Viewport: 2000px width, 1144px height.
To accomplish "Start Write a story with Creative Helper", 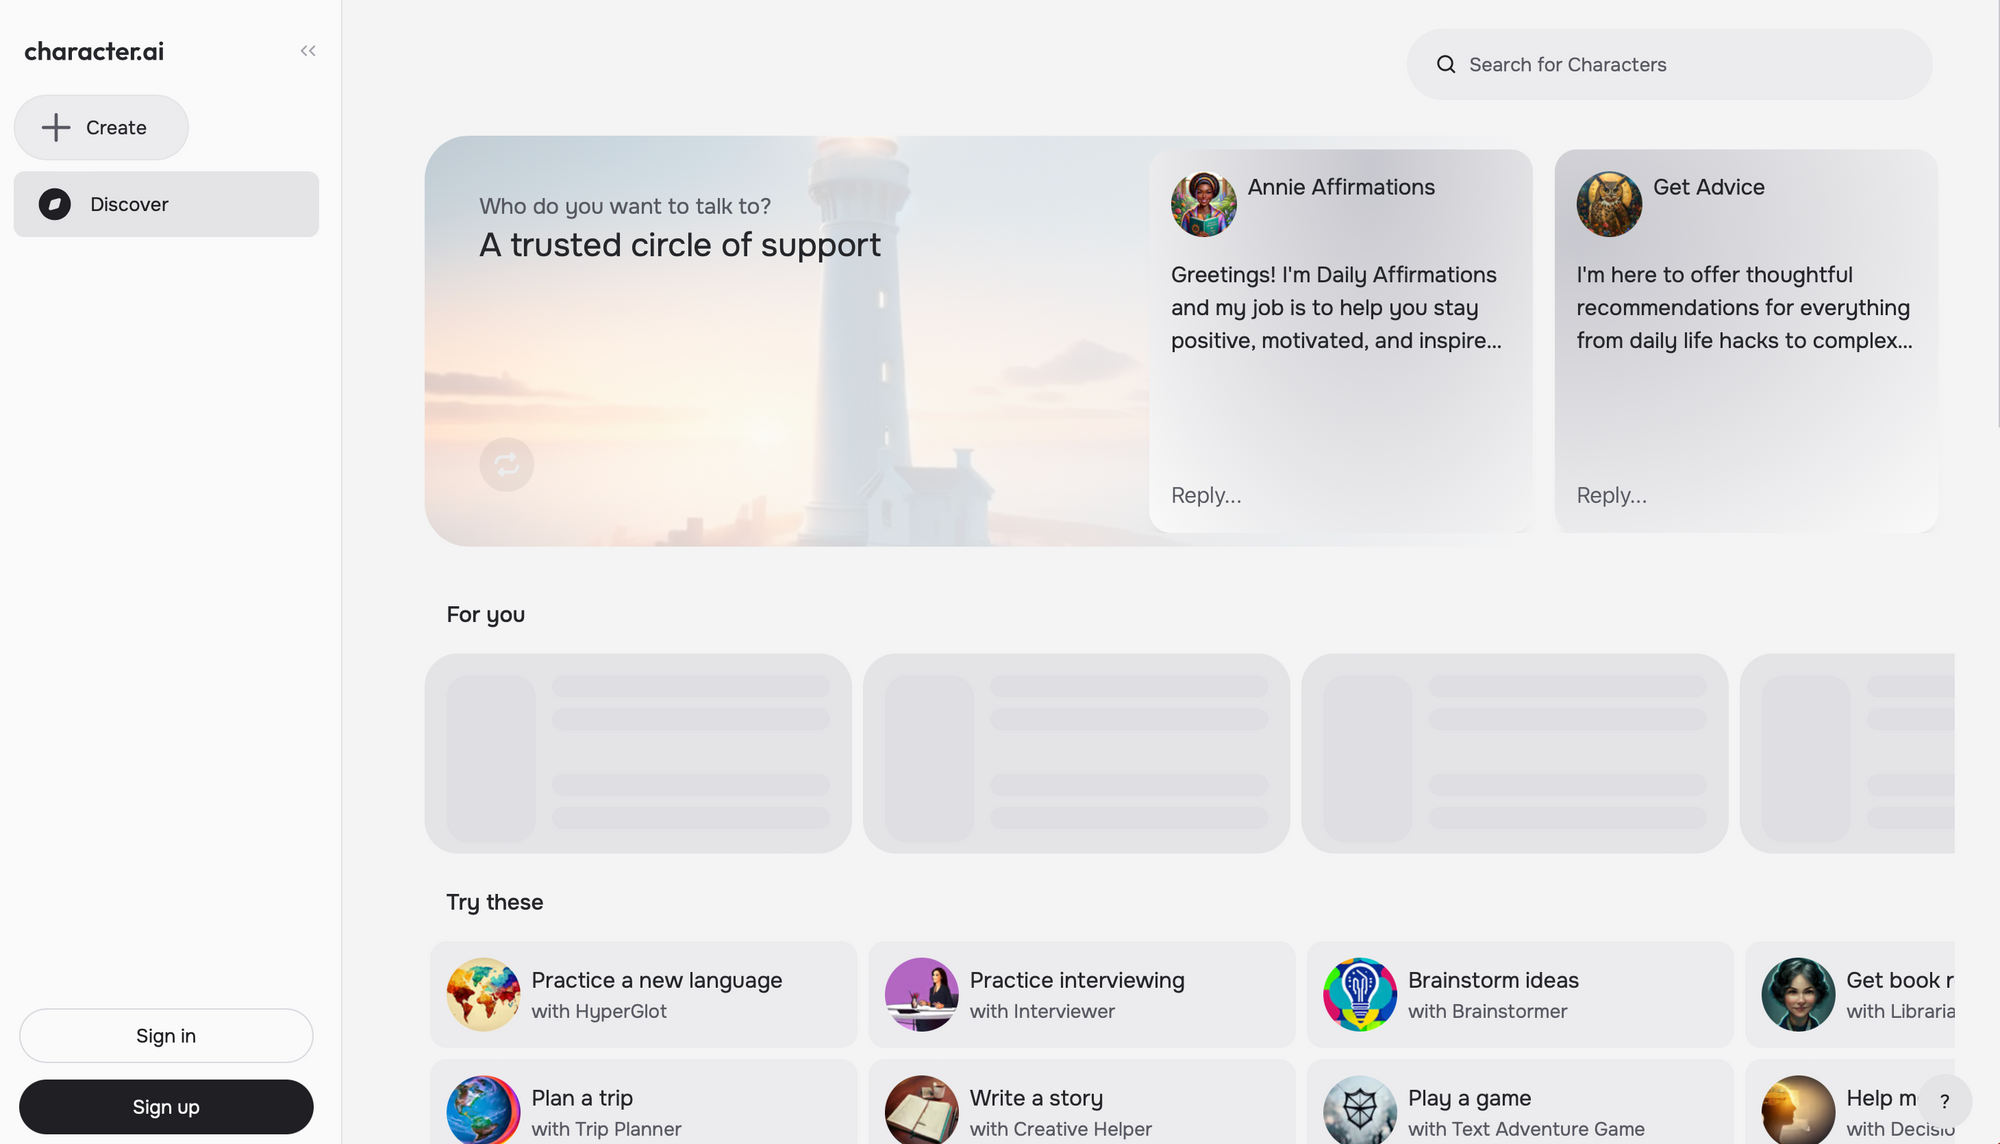I will click(1081, 1110).
